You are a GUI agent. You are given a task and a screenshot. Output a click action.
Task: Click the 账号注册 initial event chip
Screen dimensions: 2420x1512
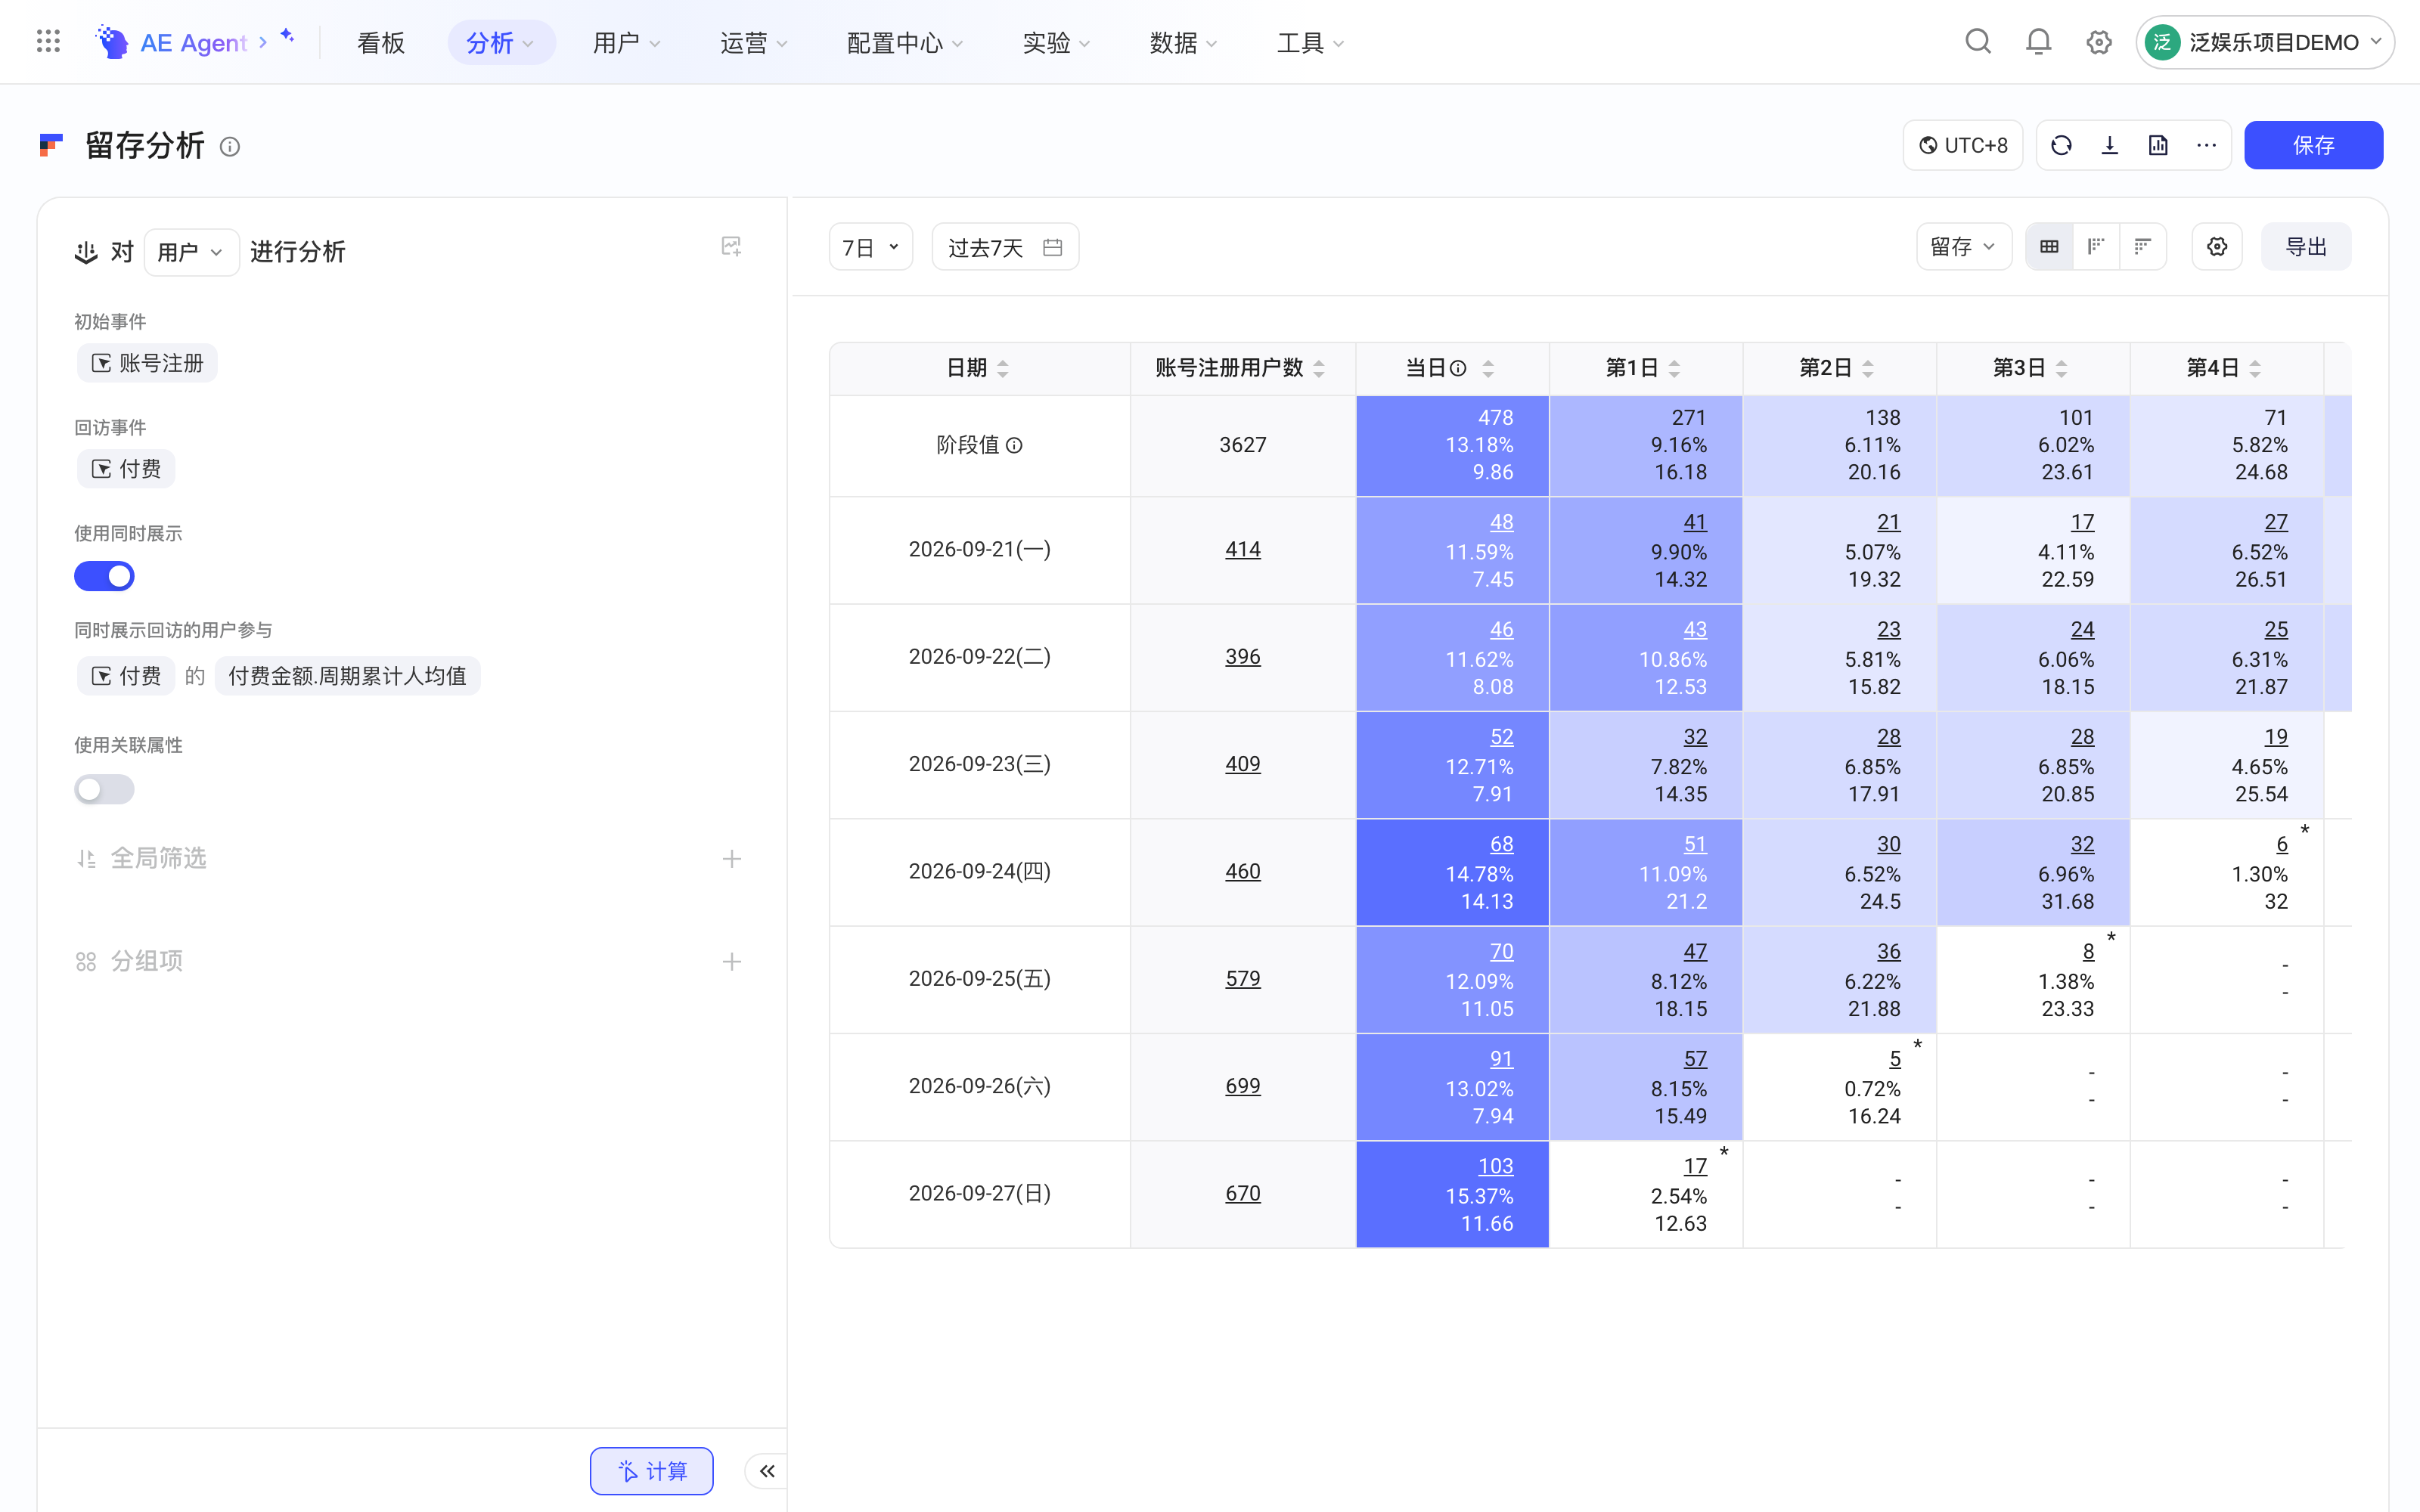(x=147, y=363)
